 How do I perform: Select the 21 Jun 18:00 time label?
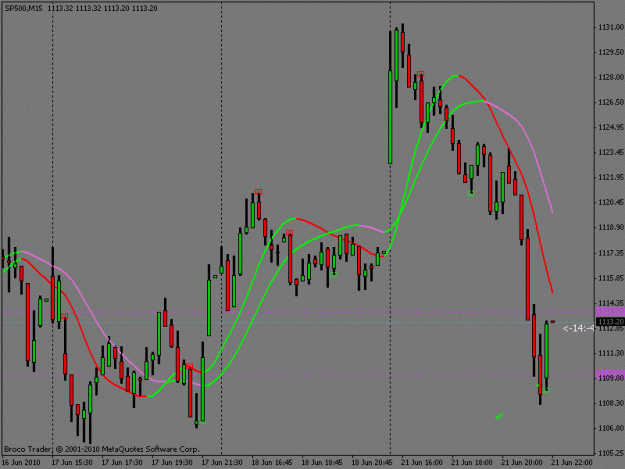click(472, 462)
